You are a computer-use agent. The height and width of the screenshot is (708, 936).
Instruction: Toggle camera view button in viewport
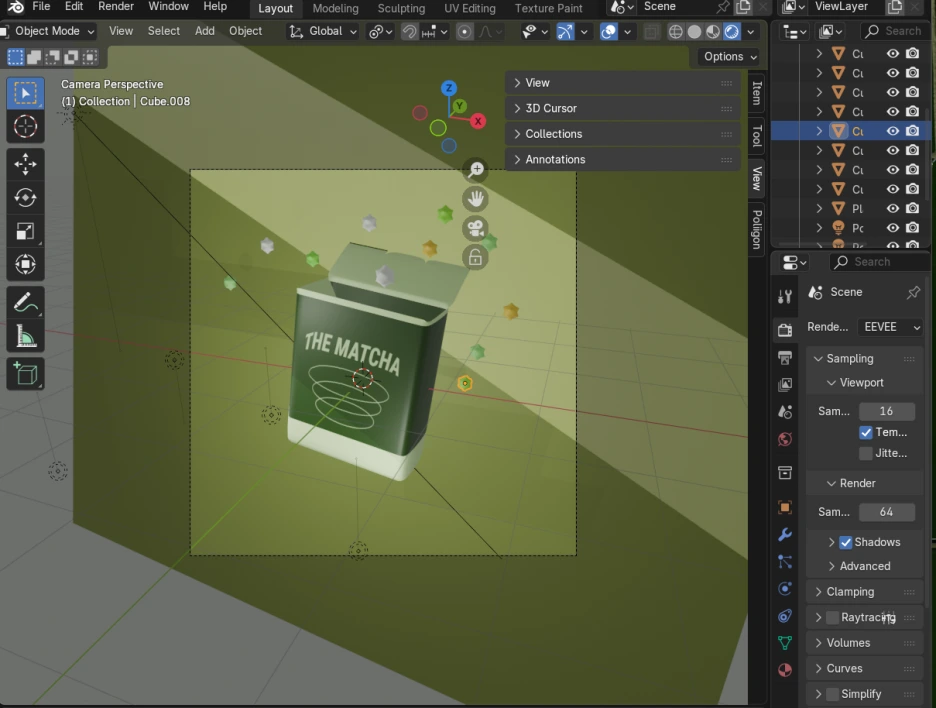pos(475,229)
